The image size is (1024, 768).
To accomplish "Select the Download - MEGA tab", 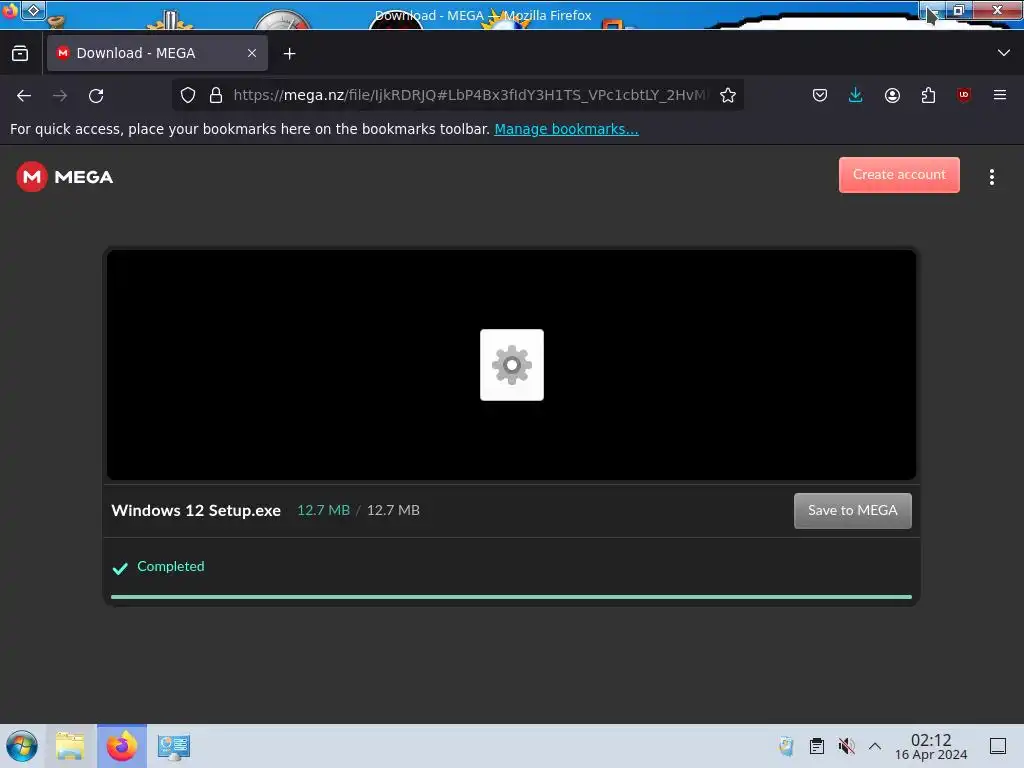I will 157,53.
